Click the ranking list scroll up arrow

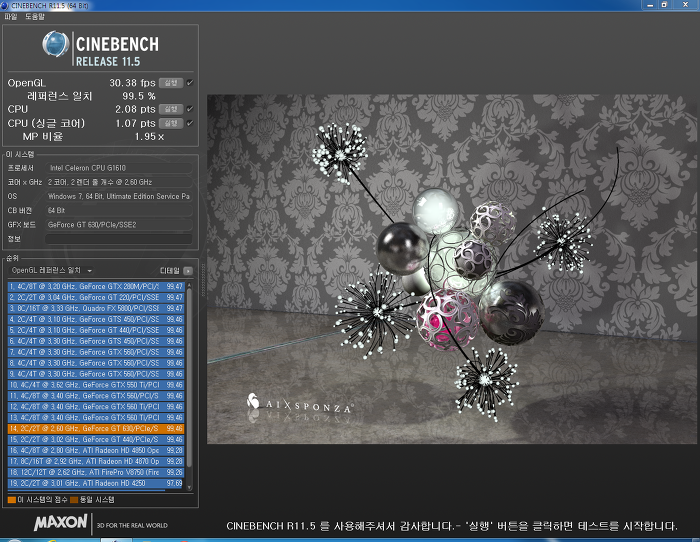[x=189, y=284]
